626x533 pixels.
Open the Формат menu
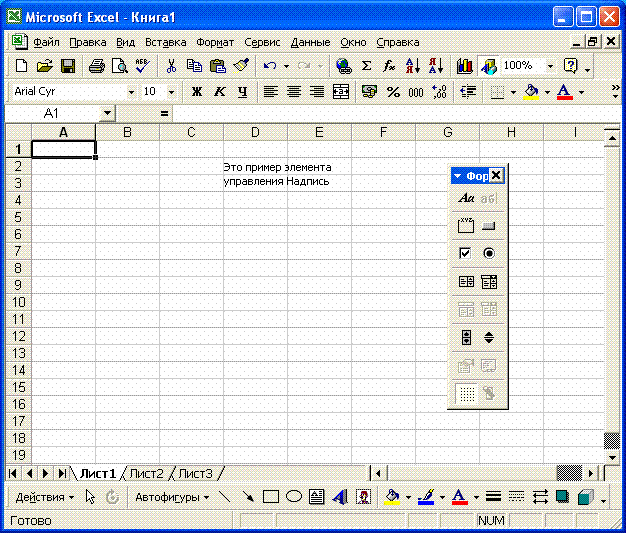tap(215, 42)
